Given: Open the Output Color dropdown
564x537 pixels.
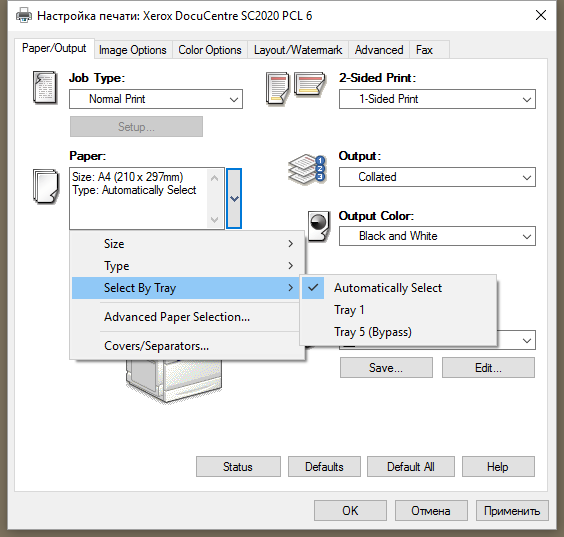Looking at the screenshot, I should tap(437, 236).
